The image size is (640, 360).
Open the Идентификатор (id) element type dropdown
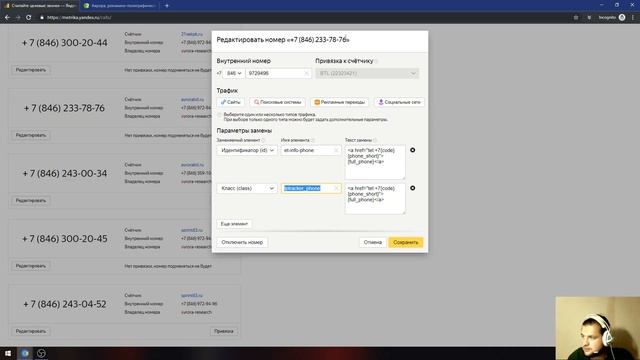(x=247, y=150)
